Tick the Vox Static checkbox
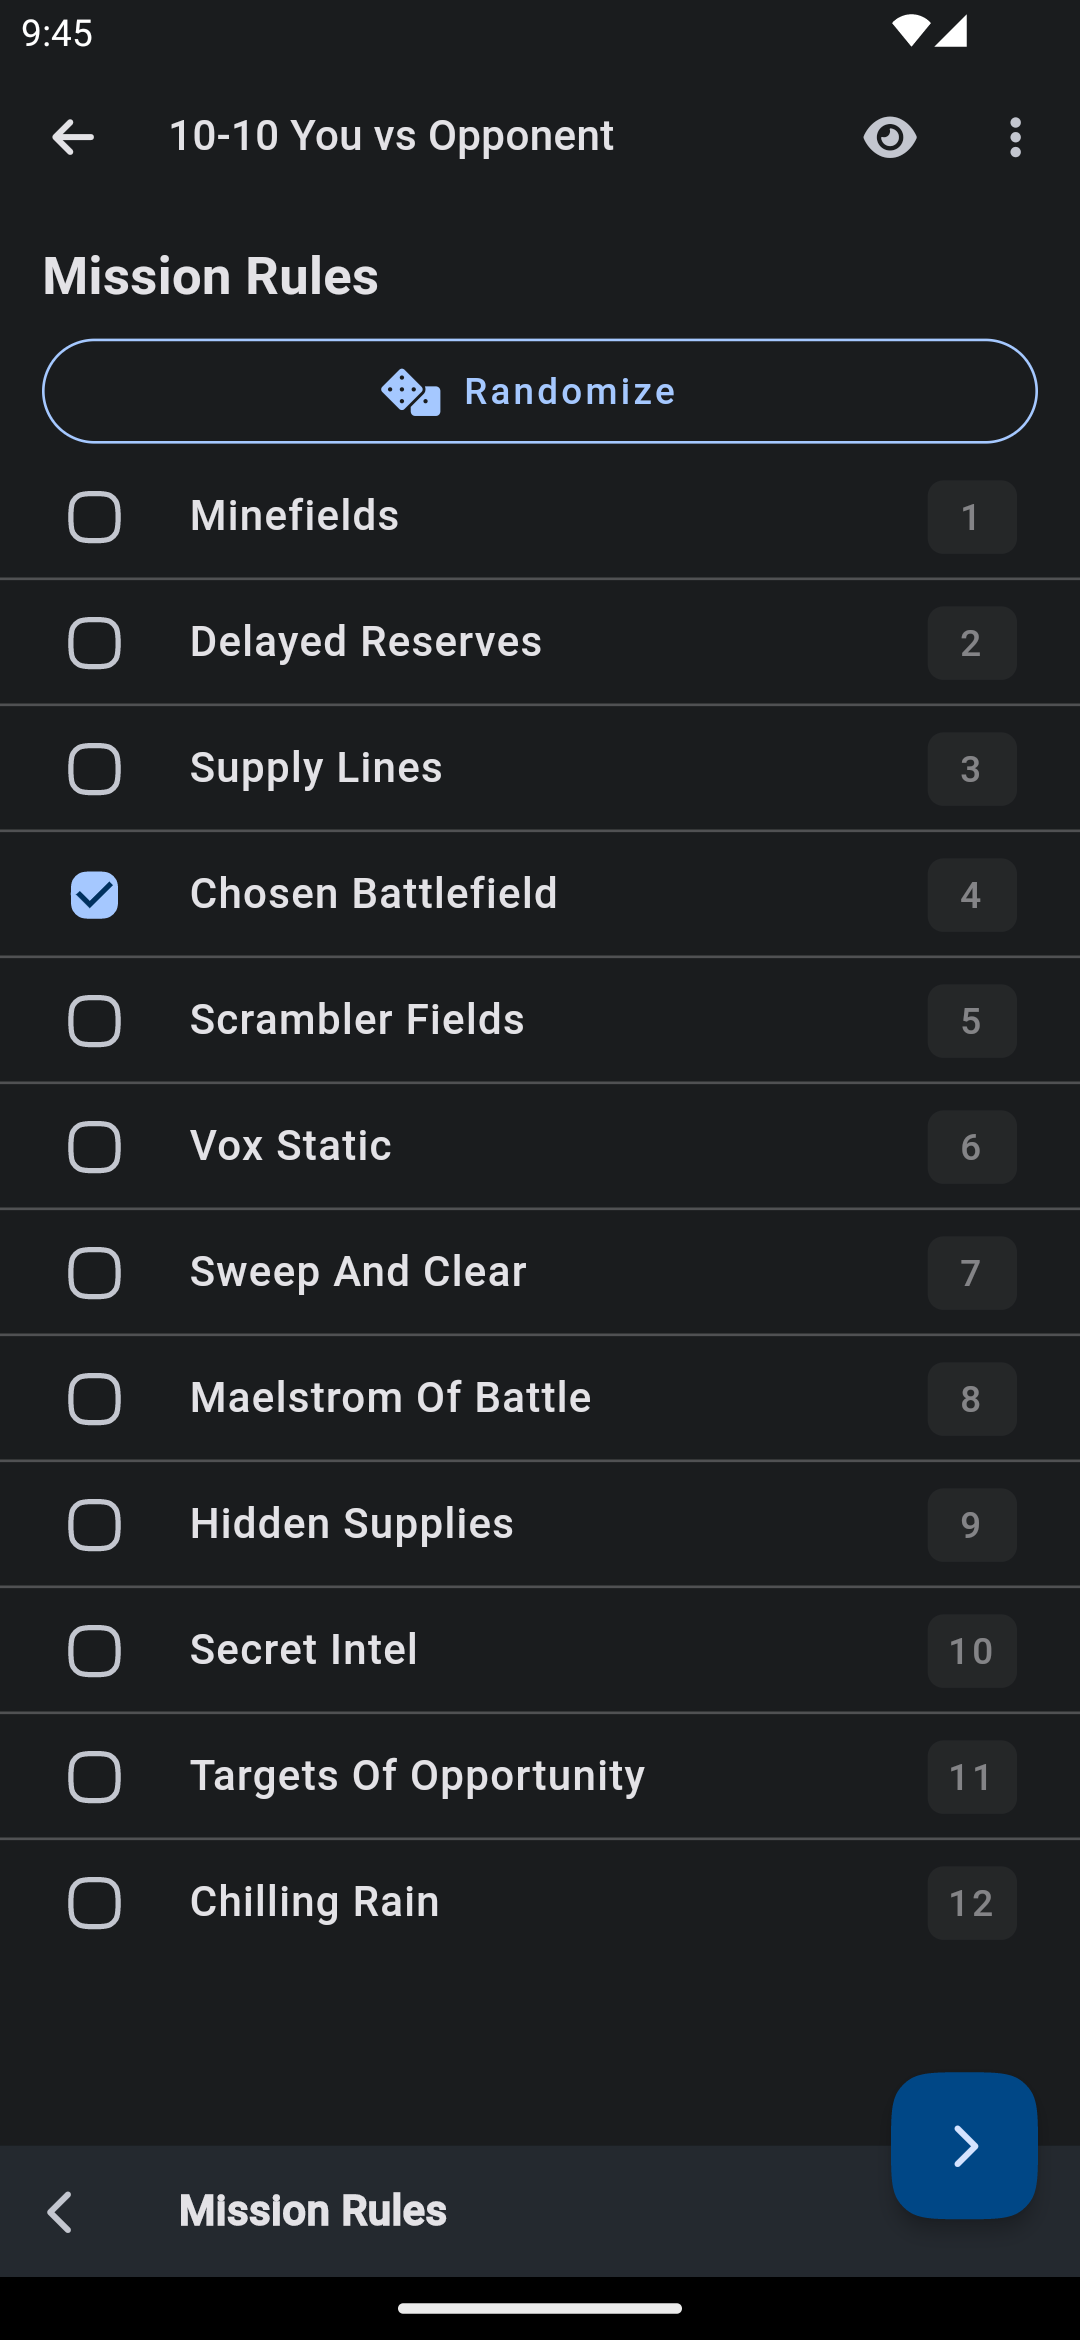 coord(94,1147)
